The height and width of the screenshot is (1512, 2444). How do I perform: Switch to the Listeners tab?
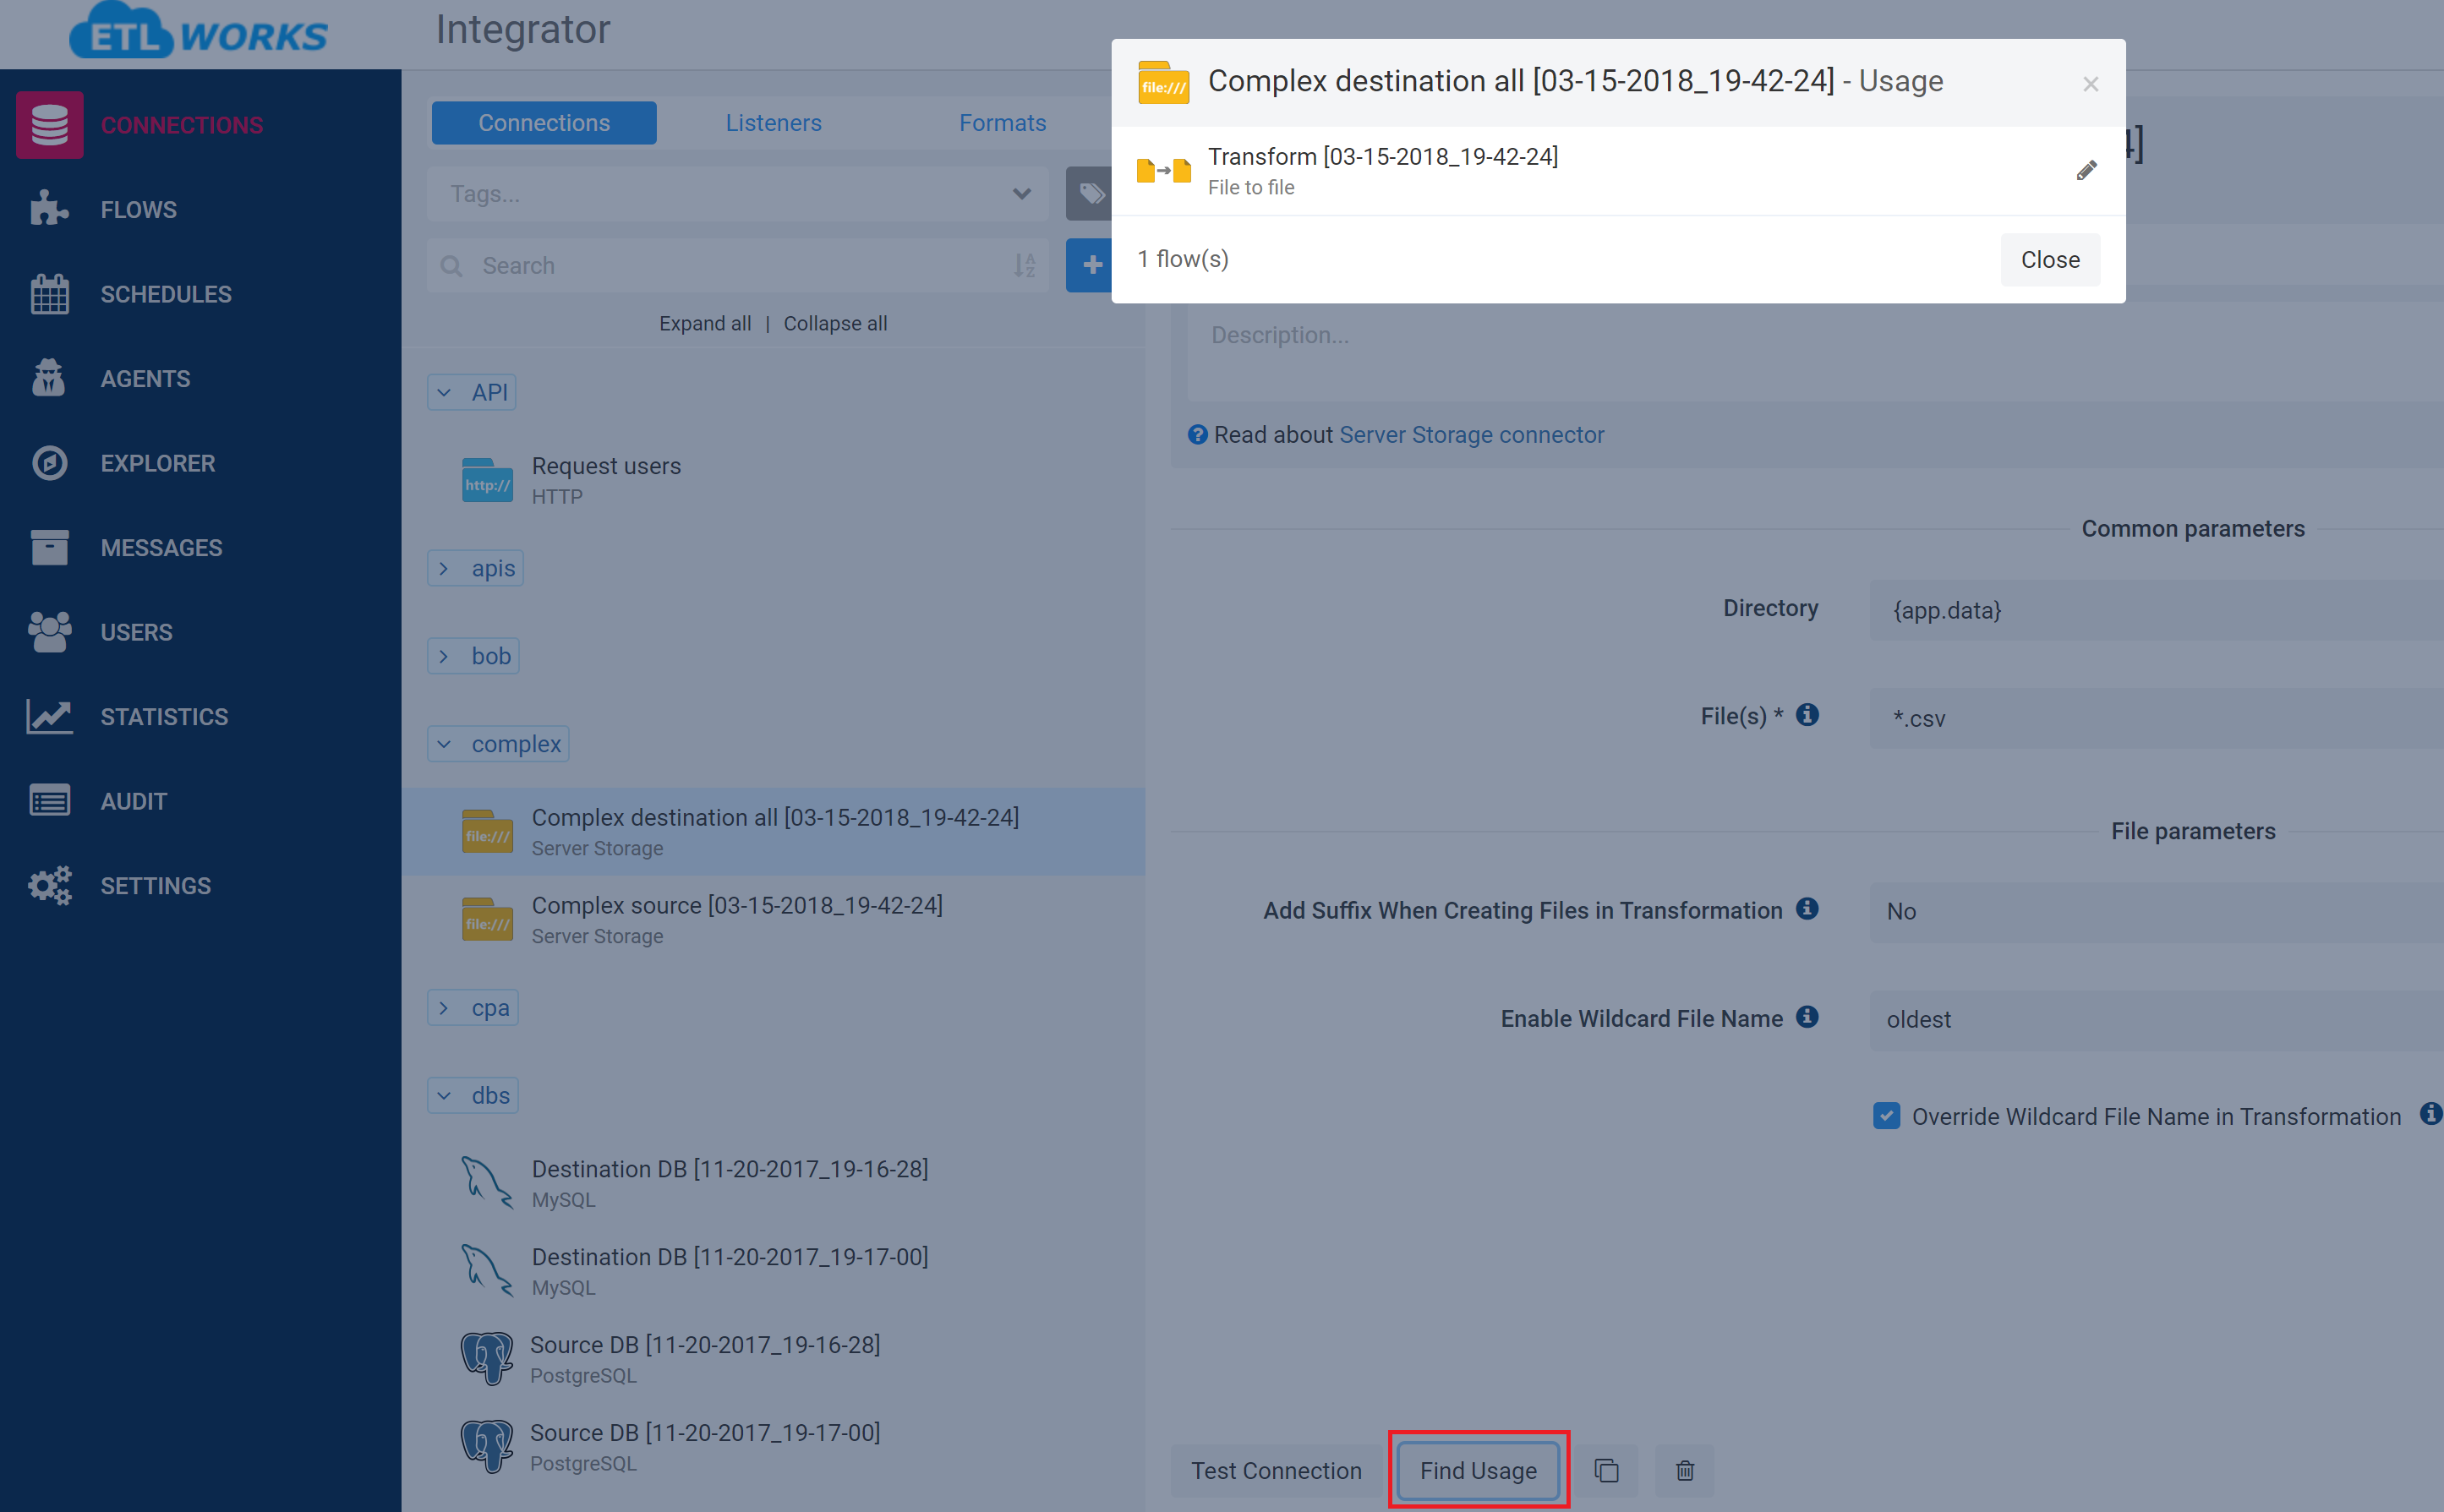pyautogui.click(x=773, y=123)
